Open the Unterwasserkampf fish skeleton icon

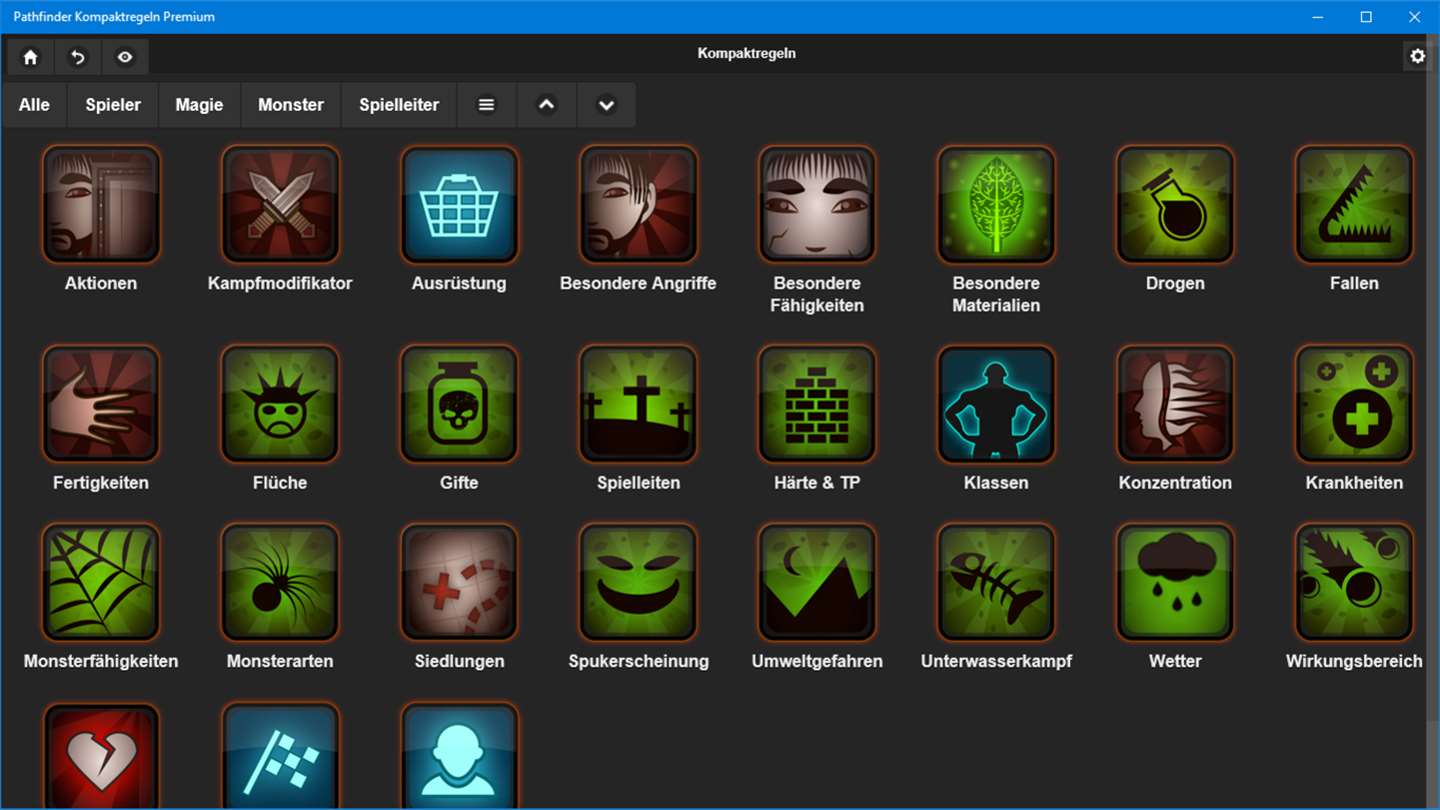point(996,582)
